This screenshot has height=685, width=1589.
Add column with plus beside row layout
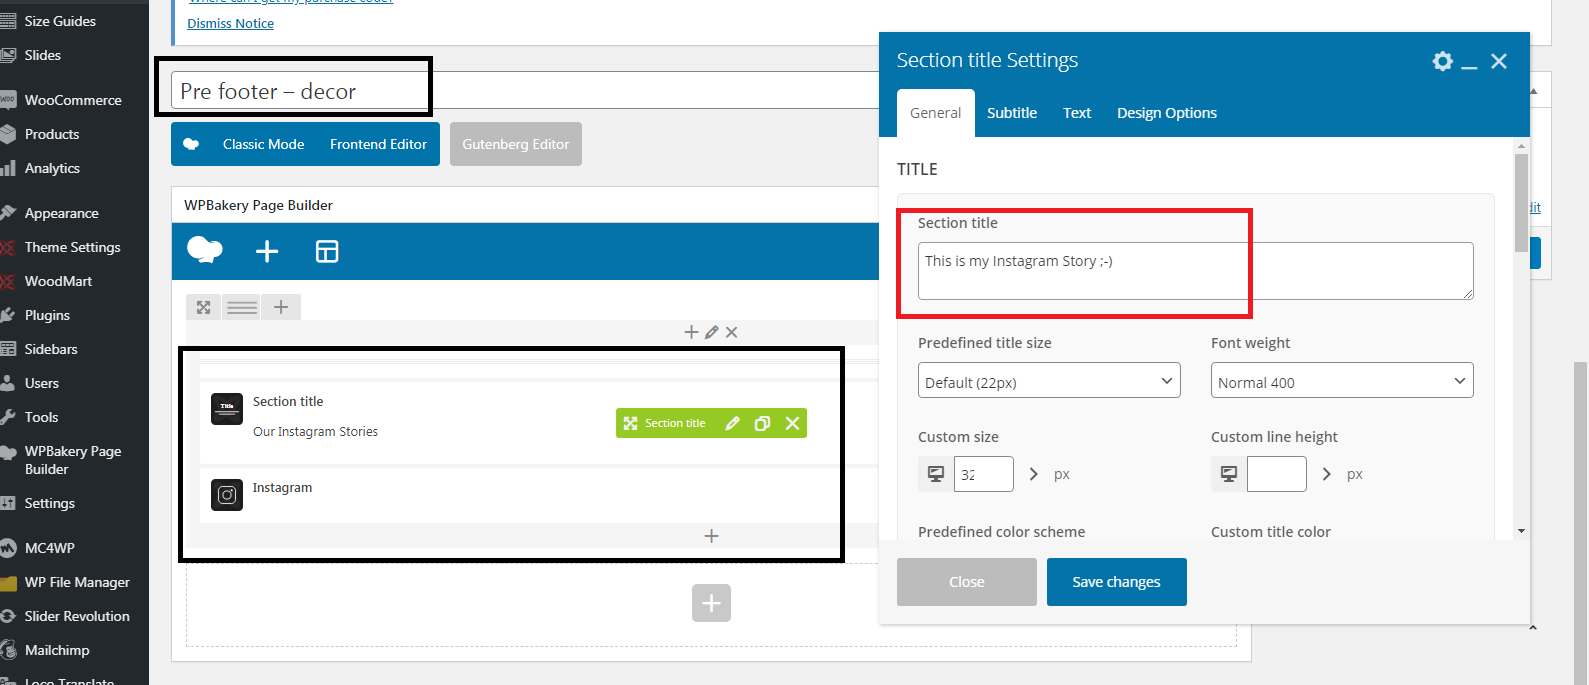(x=281, y=307)
